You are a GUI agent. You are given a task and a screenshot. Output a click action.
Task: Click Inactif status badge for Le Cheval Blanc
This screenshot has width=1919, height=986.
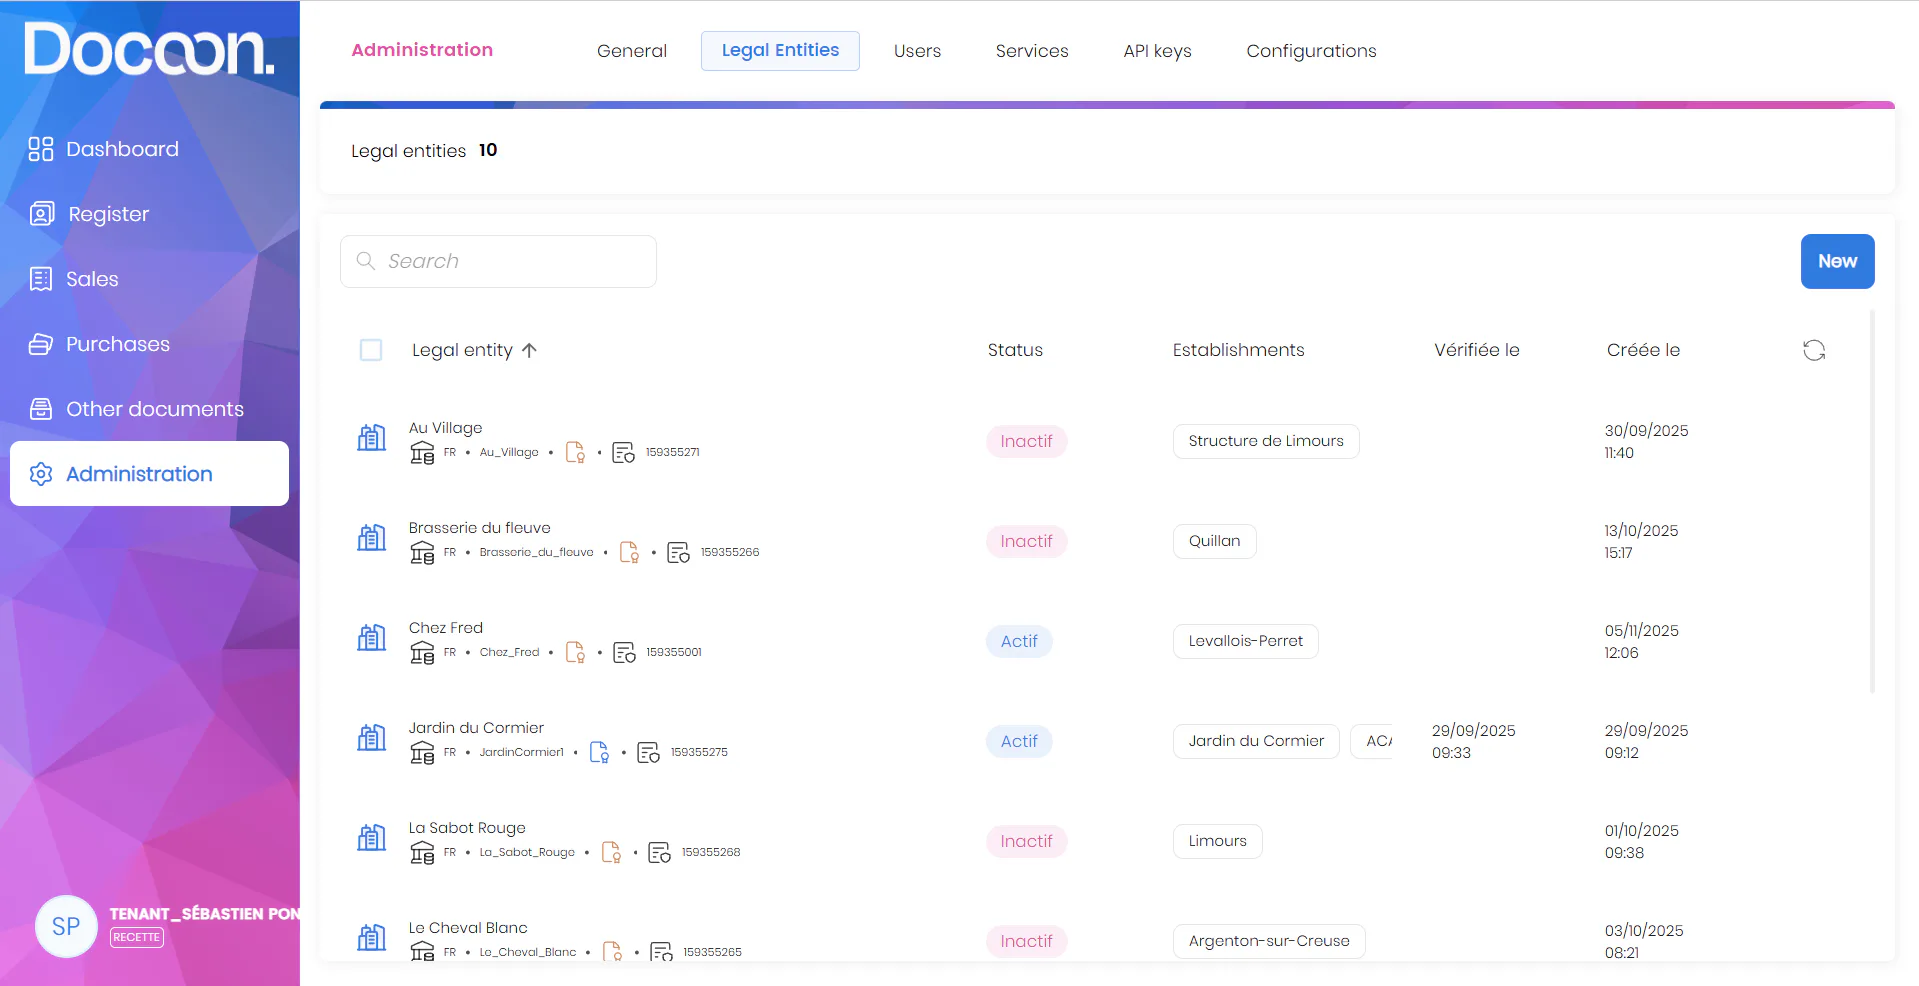pos(1027,941)
